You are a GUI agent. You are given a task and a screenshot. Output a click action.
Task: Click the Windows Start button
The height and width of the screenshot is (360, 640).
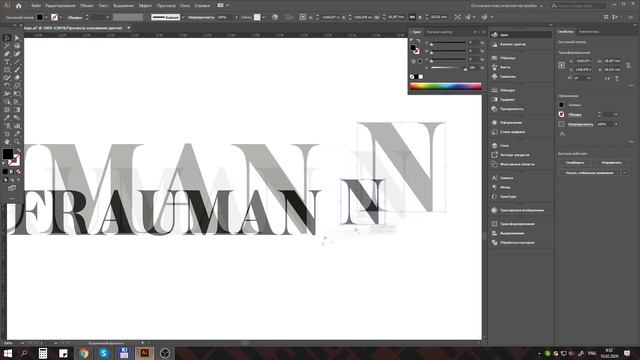click(7, 353)
